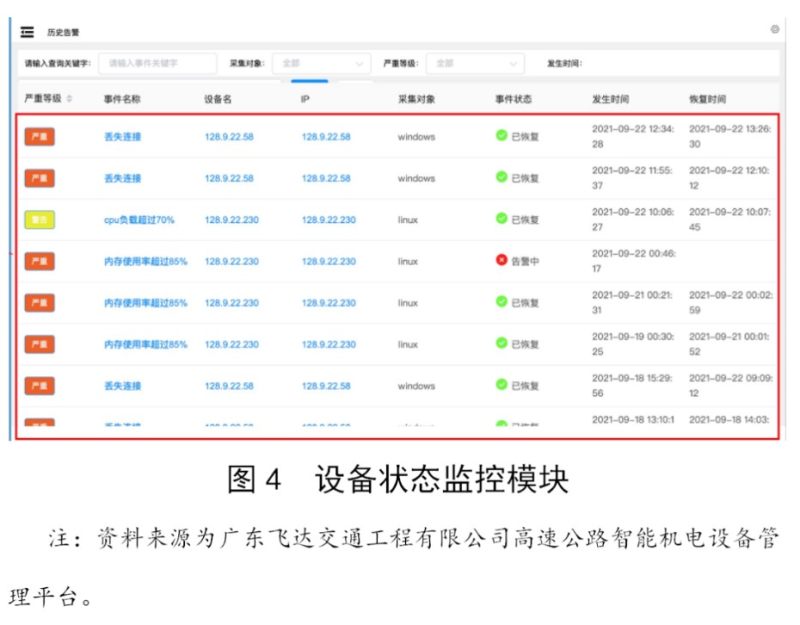Click the keyword search input field

157,63
